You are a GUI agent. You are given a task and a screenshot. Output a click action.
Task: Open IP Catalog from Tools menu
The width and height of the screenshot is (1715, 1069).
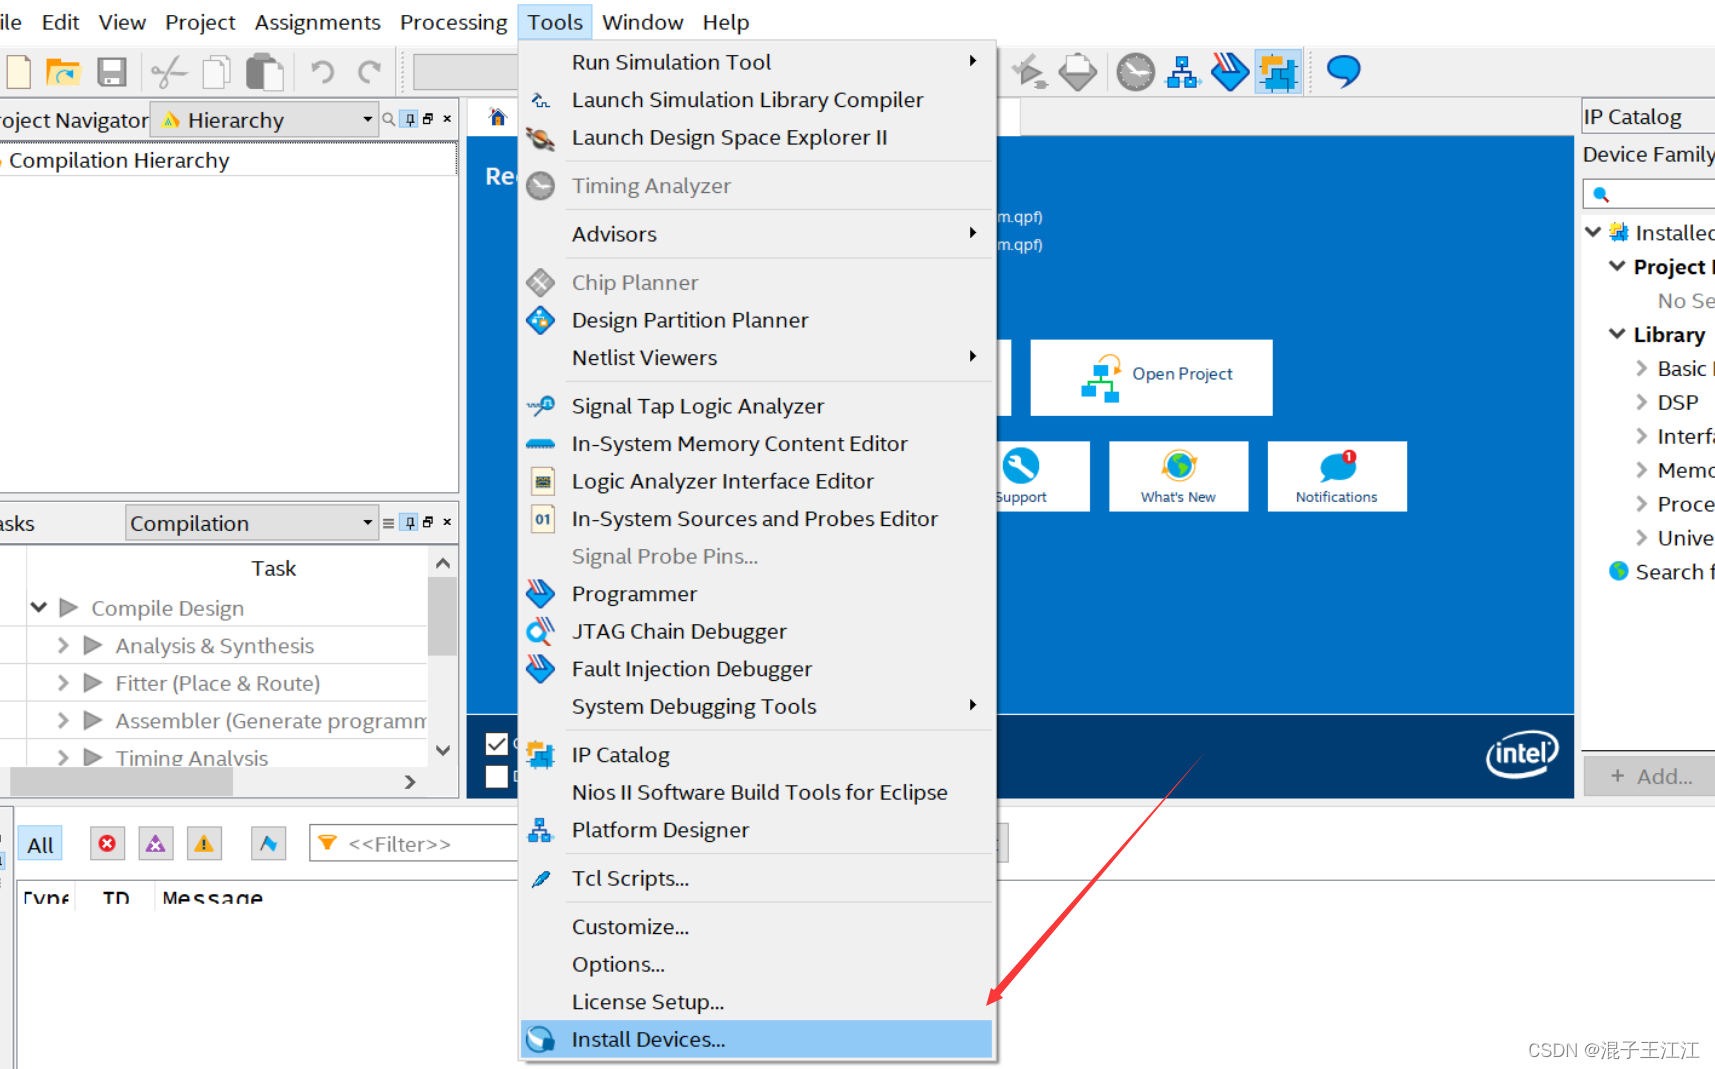757,754
